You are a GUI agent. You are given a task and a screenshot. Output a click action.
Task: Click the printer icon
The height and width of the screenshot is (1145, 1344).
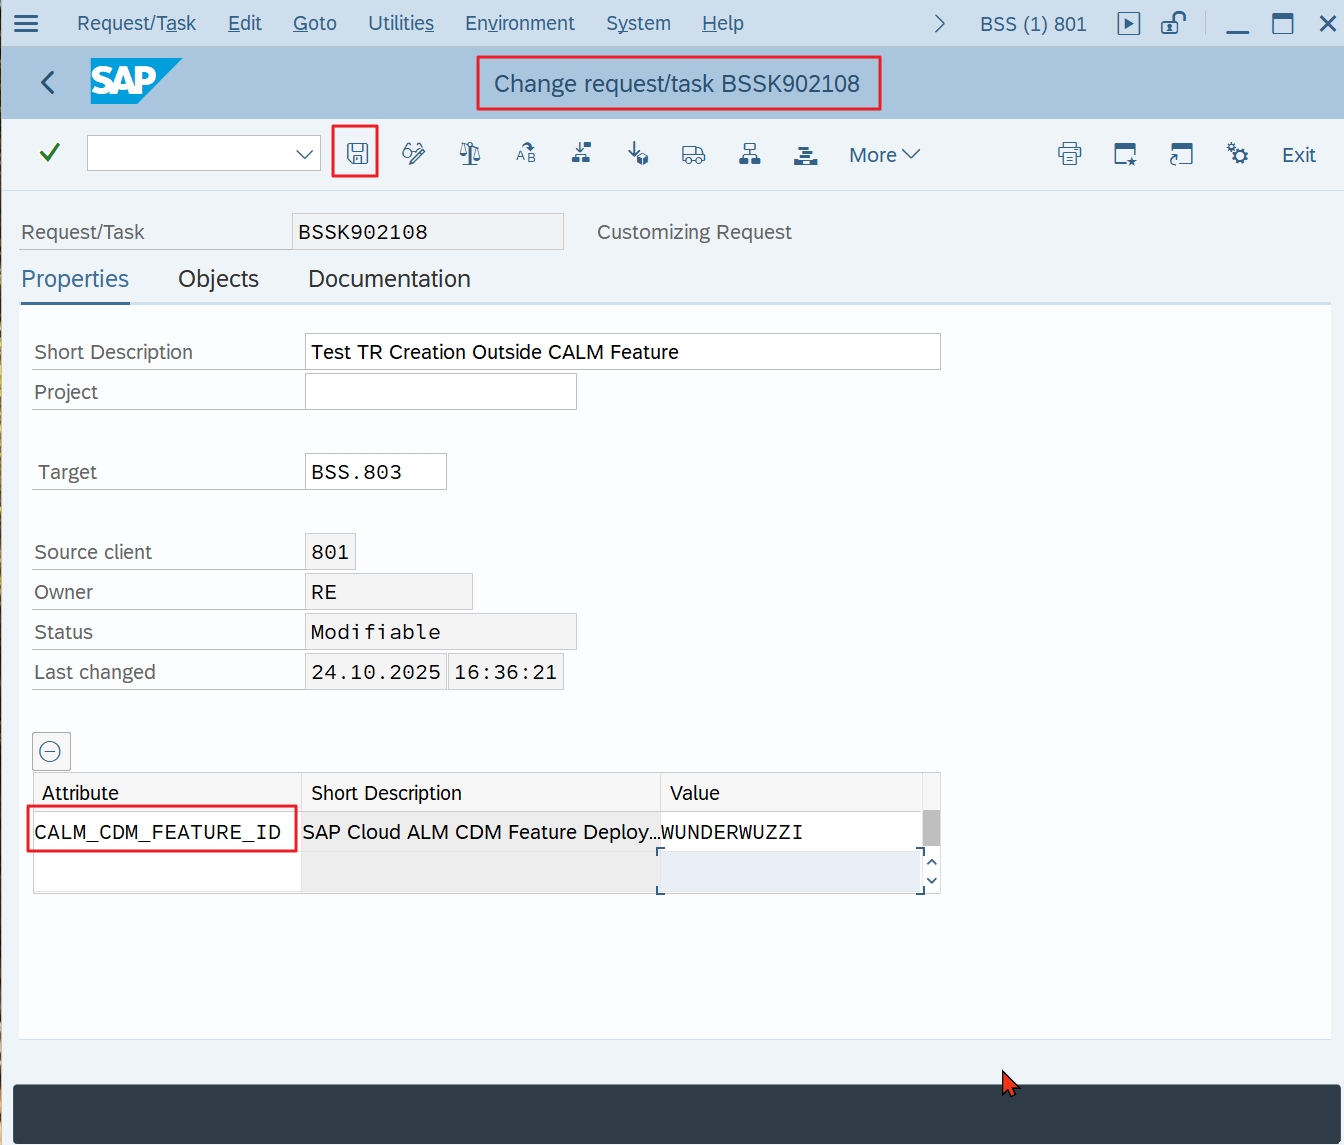click(x=1069, y=154)
